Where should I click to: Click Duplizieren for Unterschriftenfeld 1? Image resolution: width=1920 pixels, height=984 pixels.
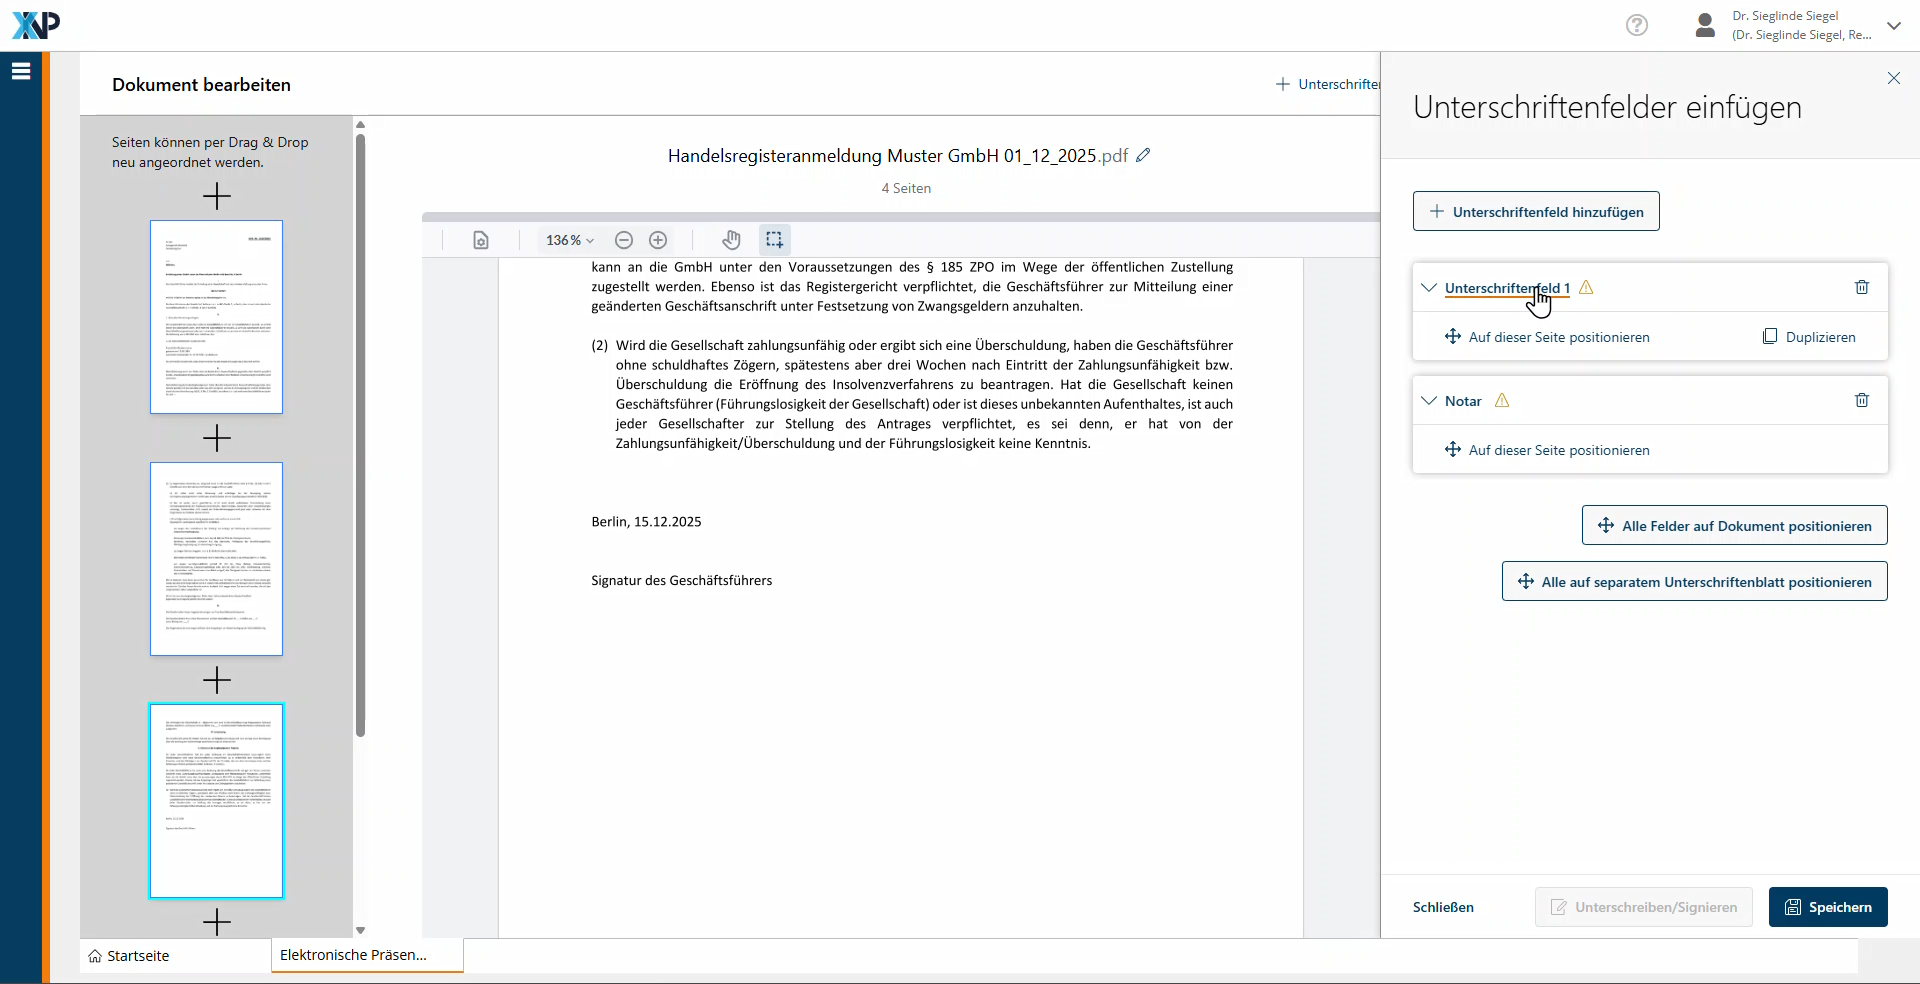coord(1809,337)
